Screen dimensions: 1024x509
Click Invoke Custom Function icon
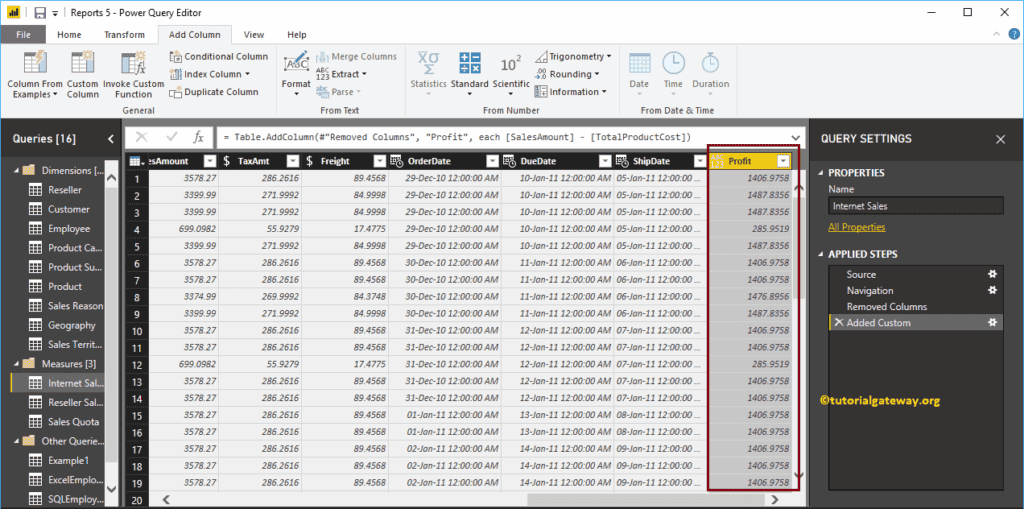[x=133, y=63]
